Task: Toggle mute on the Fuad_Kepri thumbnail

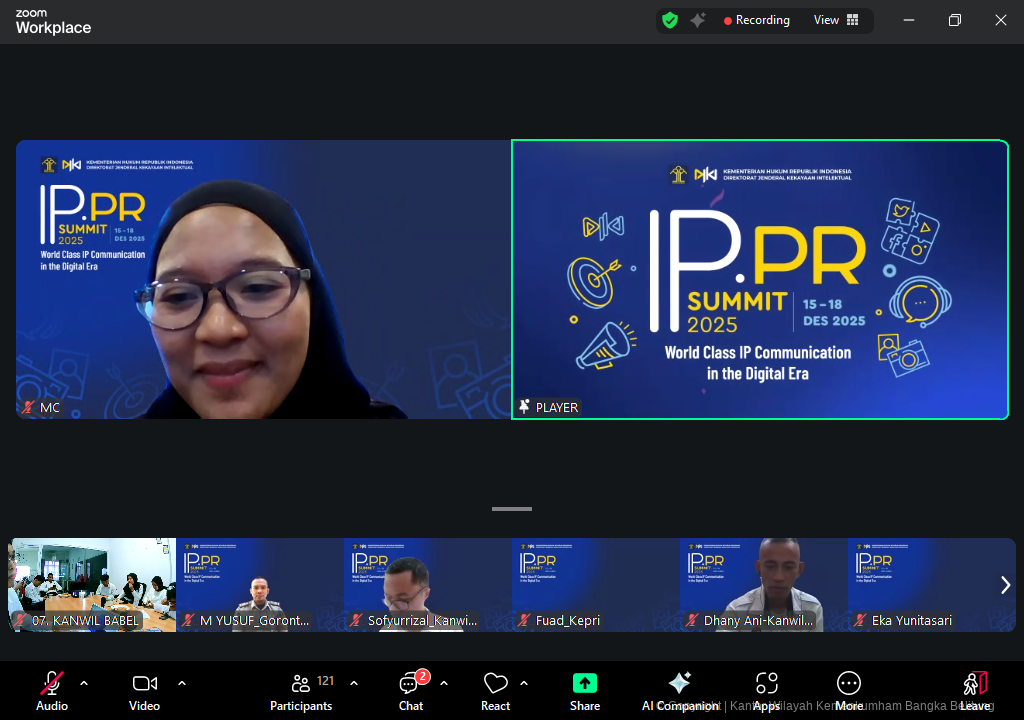Action: coord(524,620)
